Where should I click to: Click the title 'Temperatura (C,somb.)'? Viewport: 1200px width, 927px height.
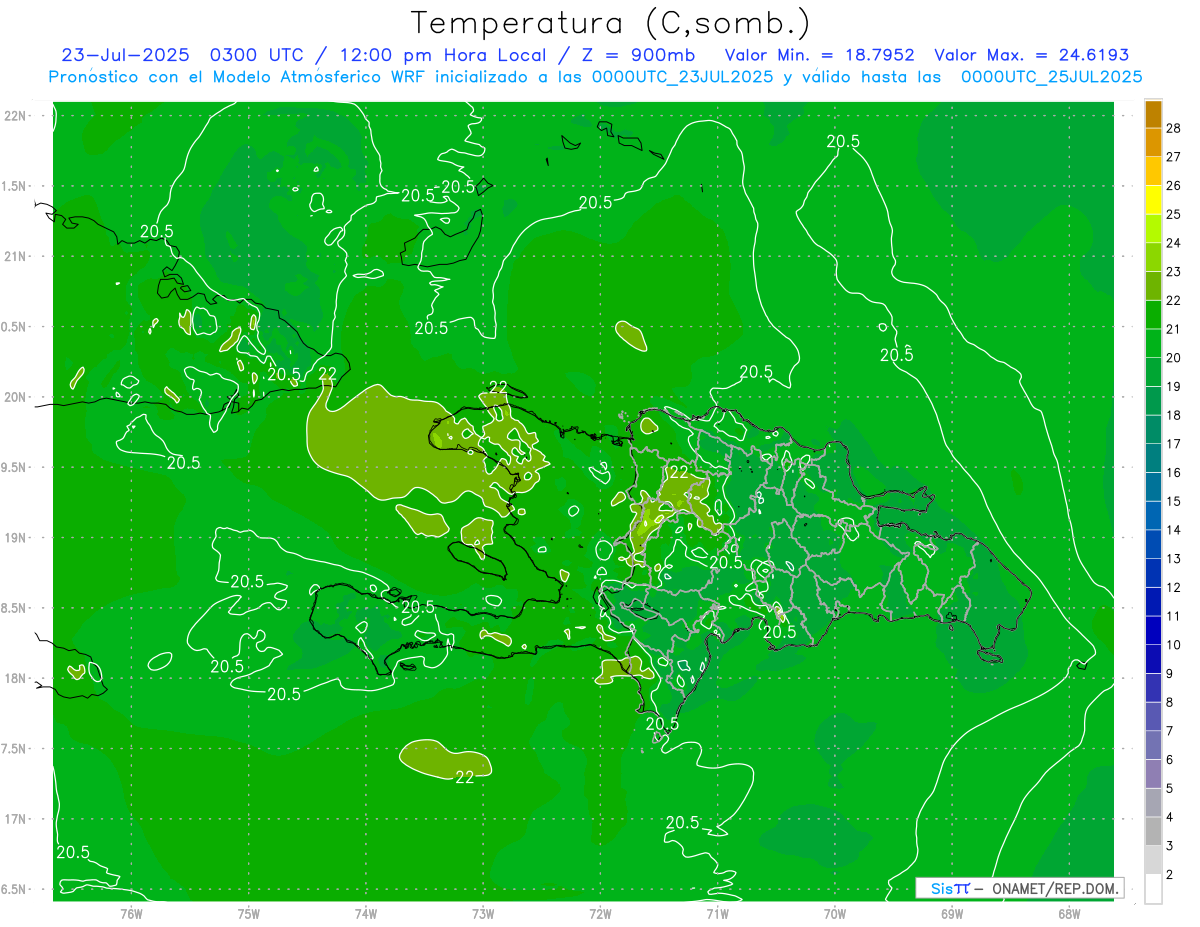610,23
